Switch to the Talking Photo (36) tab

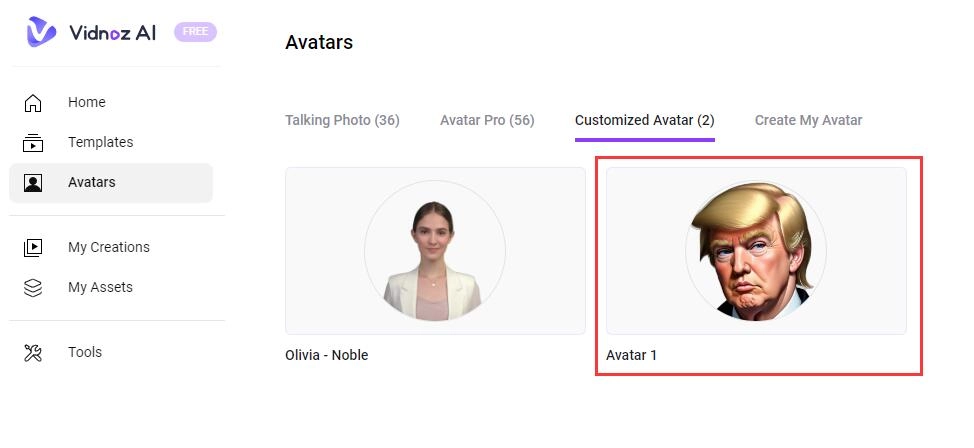tap(342, 120)
